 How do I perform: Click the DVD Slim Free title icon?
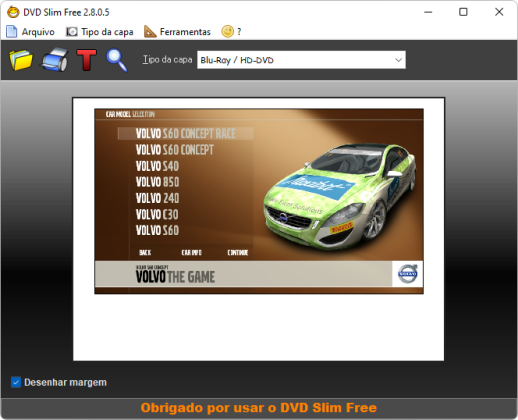pyautogui.click(x=13, y=12)
